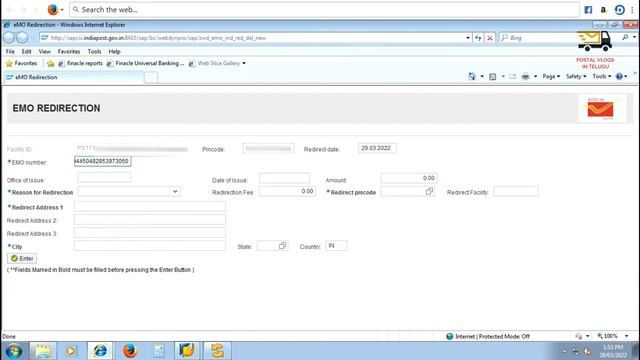
Task: Click the Redirect Address 2 field
Action: click(149, 220)
